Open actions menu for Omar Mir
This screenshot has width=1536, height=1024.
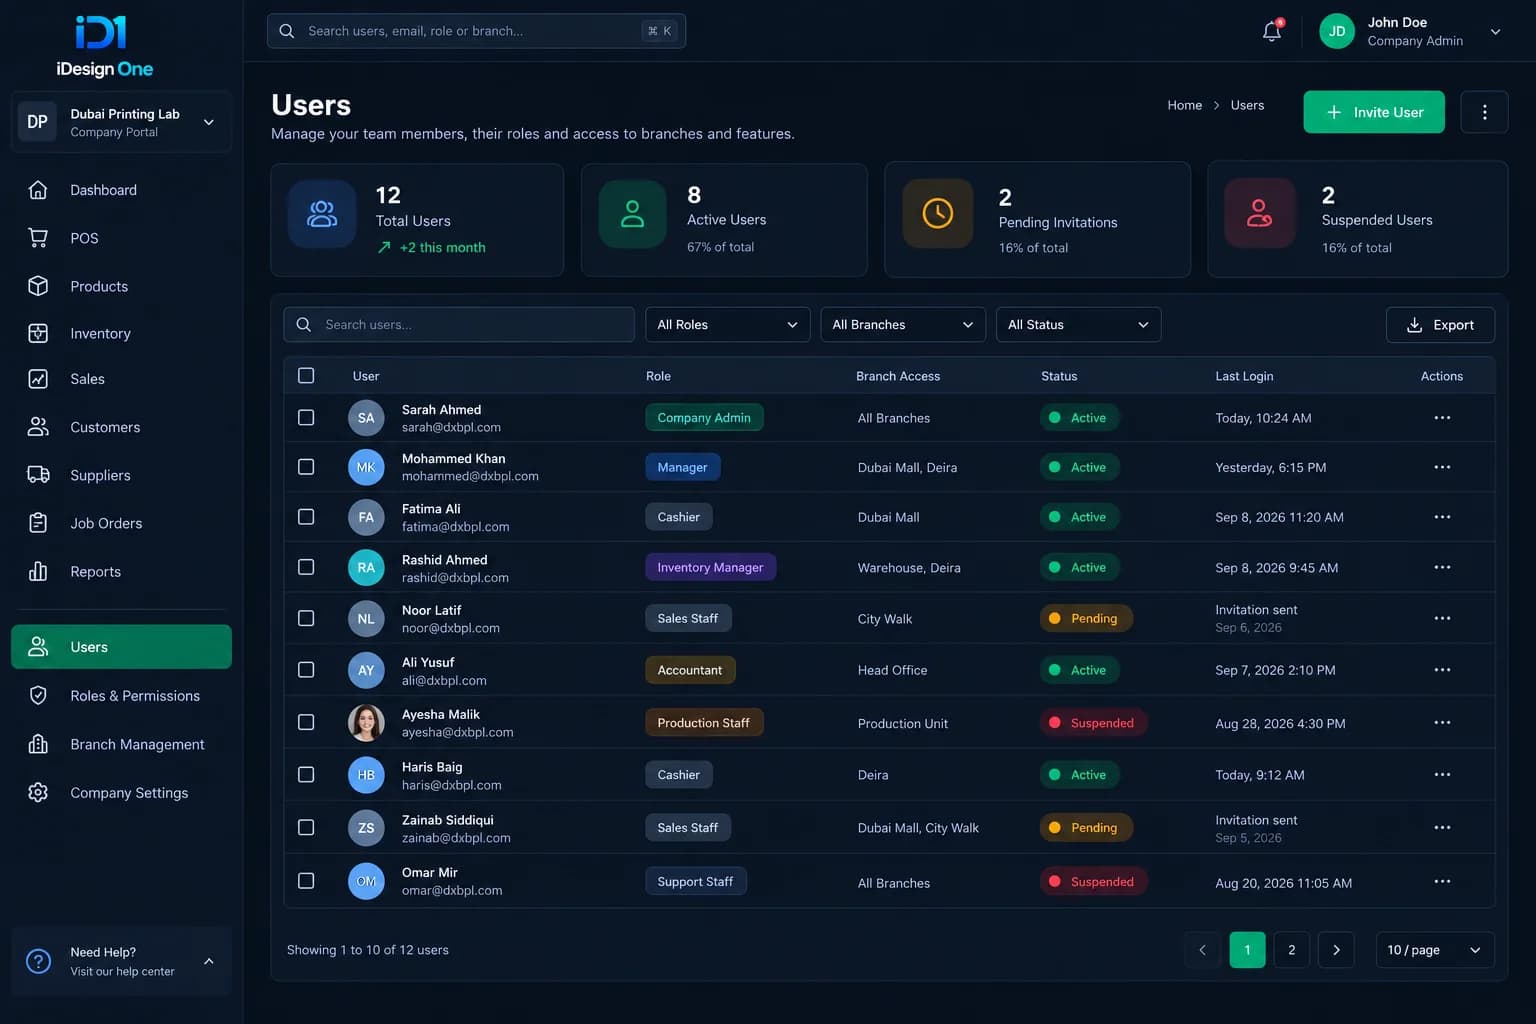click(x=1442, y=881)
